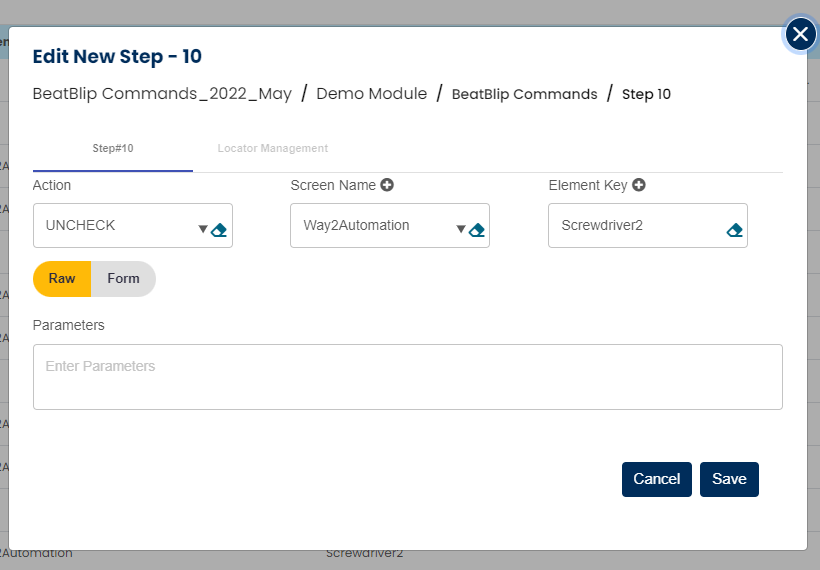Screen dimensions: 820x570
Task: Save the edited step
Action: 729,479
